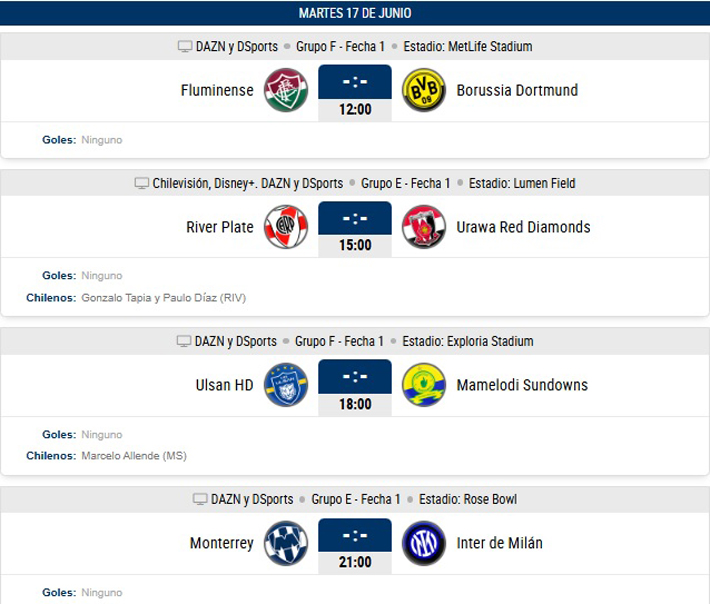Click the TV icon beside Chilevisión broadcasters

(x=142, y=183)
